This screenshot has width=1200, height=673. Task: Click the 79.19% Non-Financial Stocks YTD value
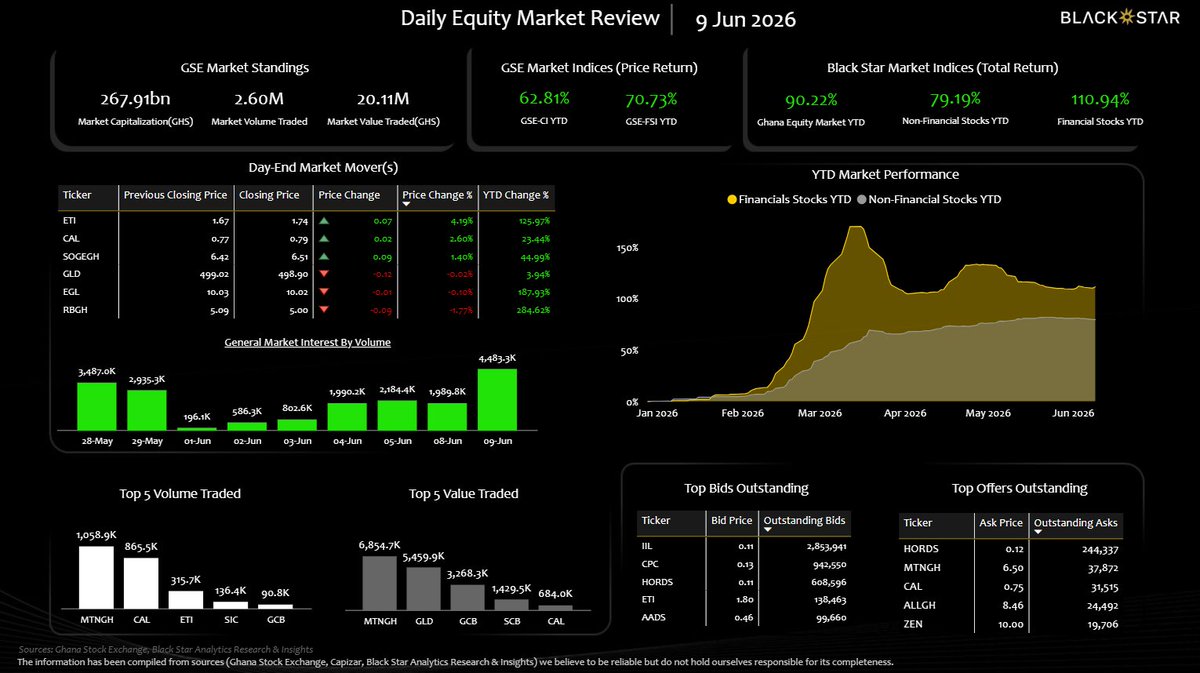[953, 99]
